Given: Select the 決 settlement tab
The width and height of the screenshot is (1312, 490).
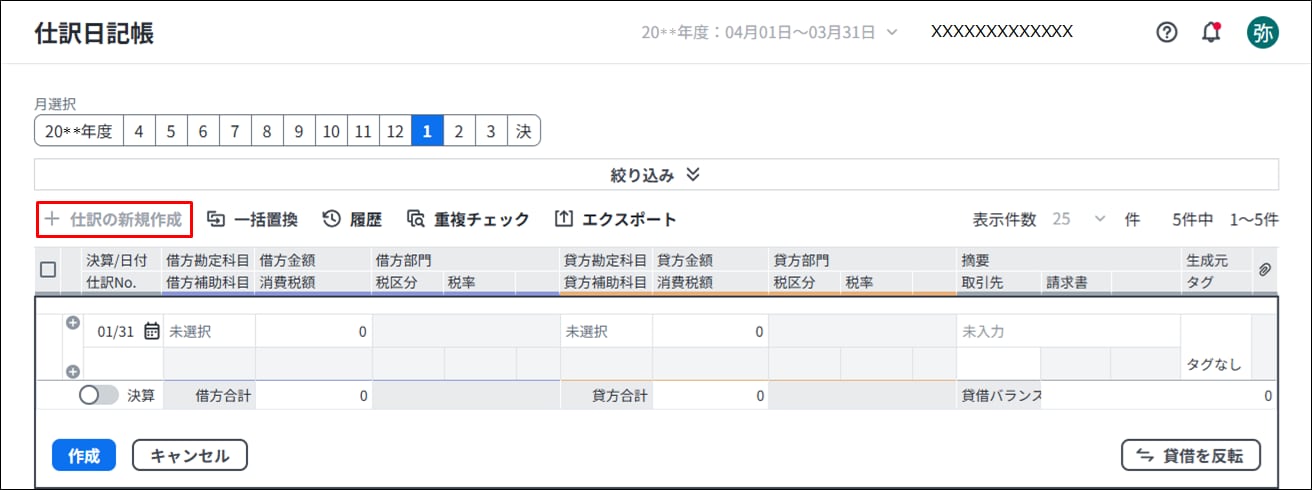Looking at the screenshot, I should 524,131.
